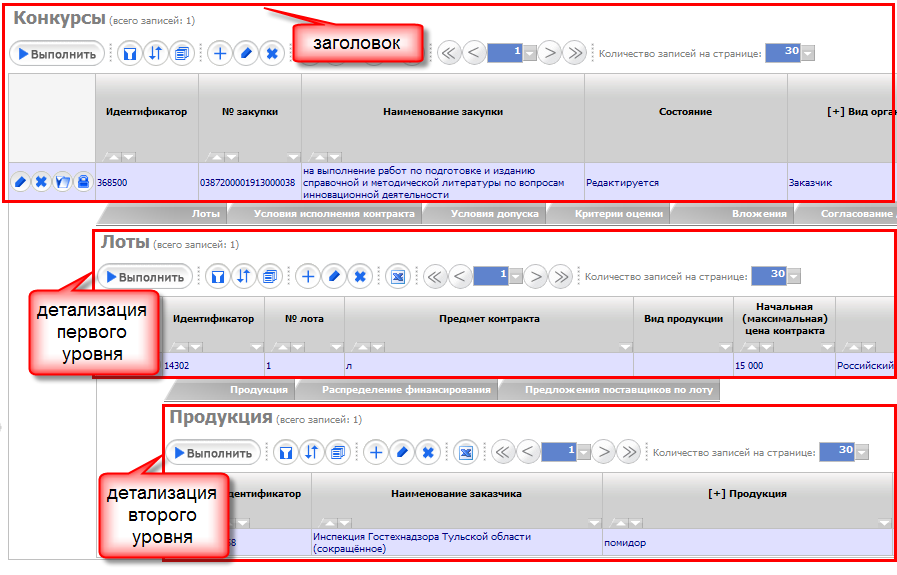
Task: Click pencil edit icon in 368500 row
Action: click(x=19, y=182)
